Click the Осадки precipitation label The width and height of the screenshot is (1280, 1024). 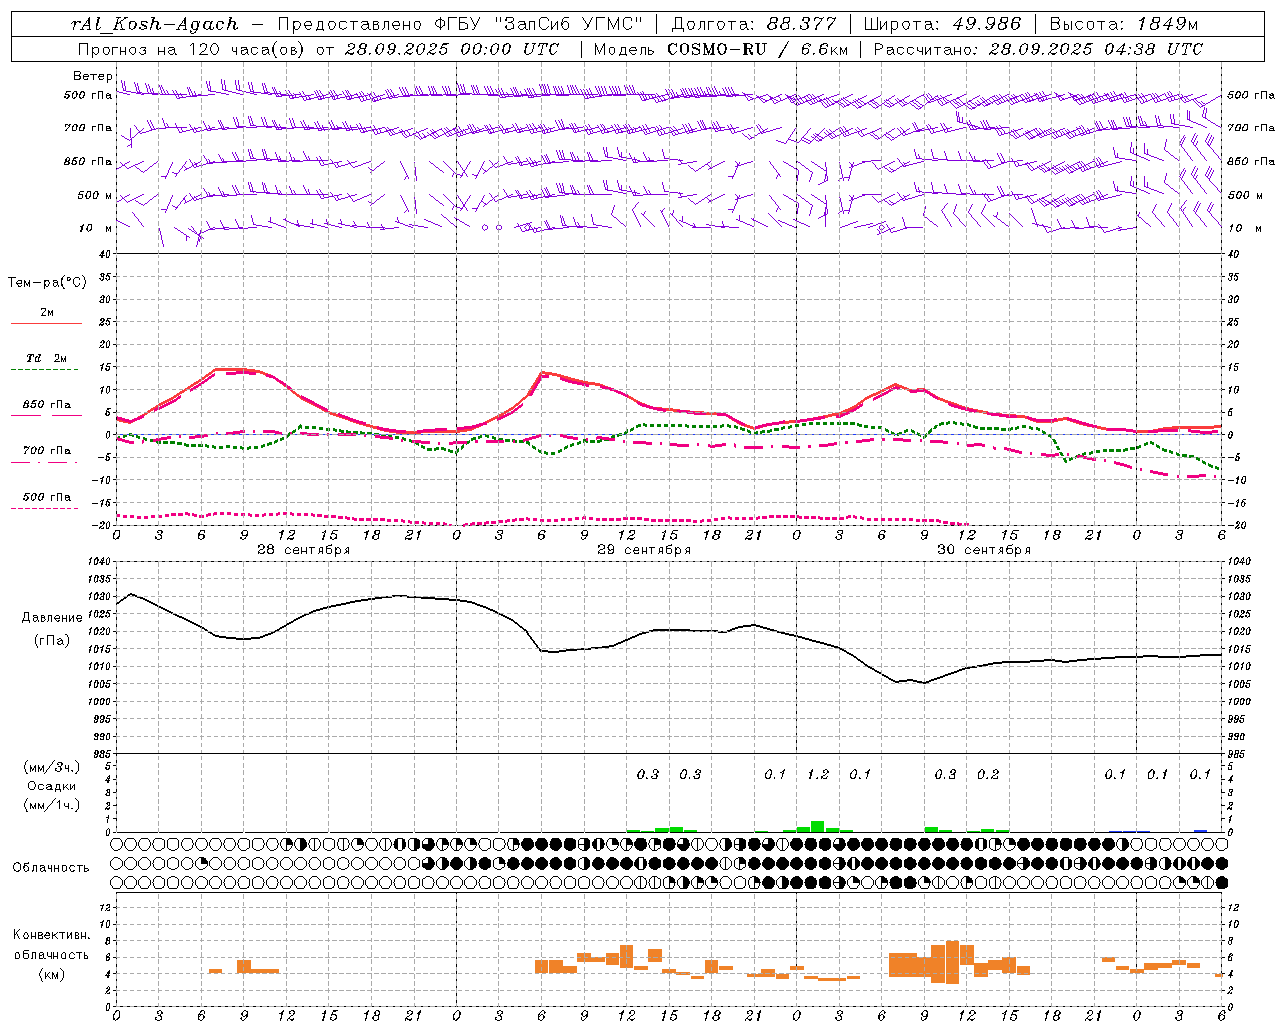[x=52, y=786]
